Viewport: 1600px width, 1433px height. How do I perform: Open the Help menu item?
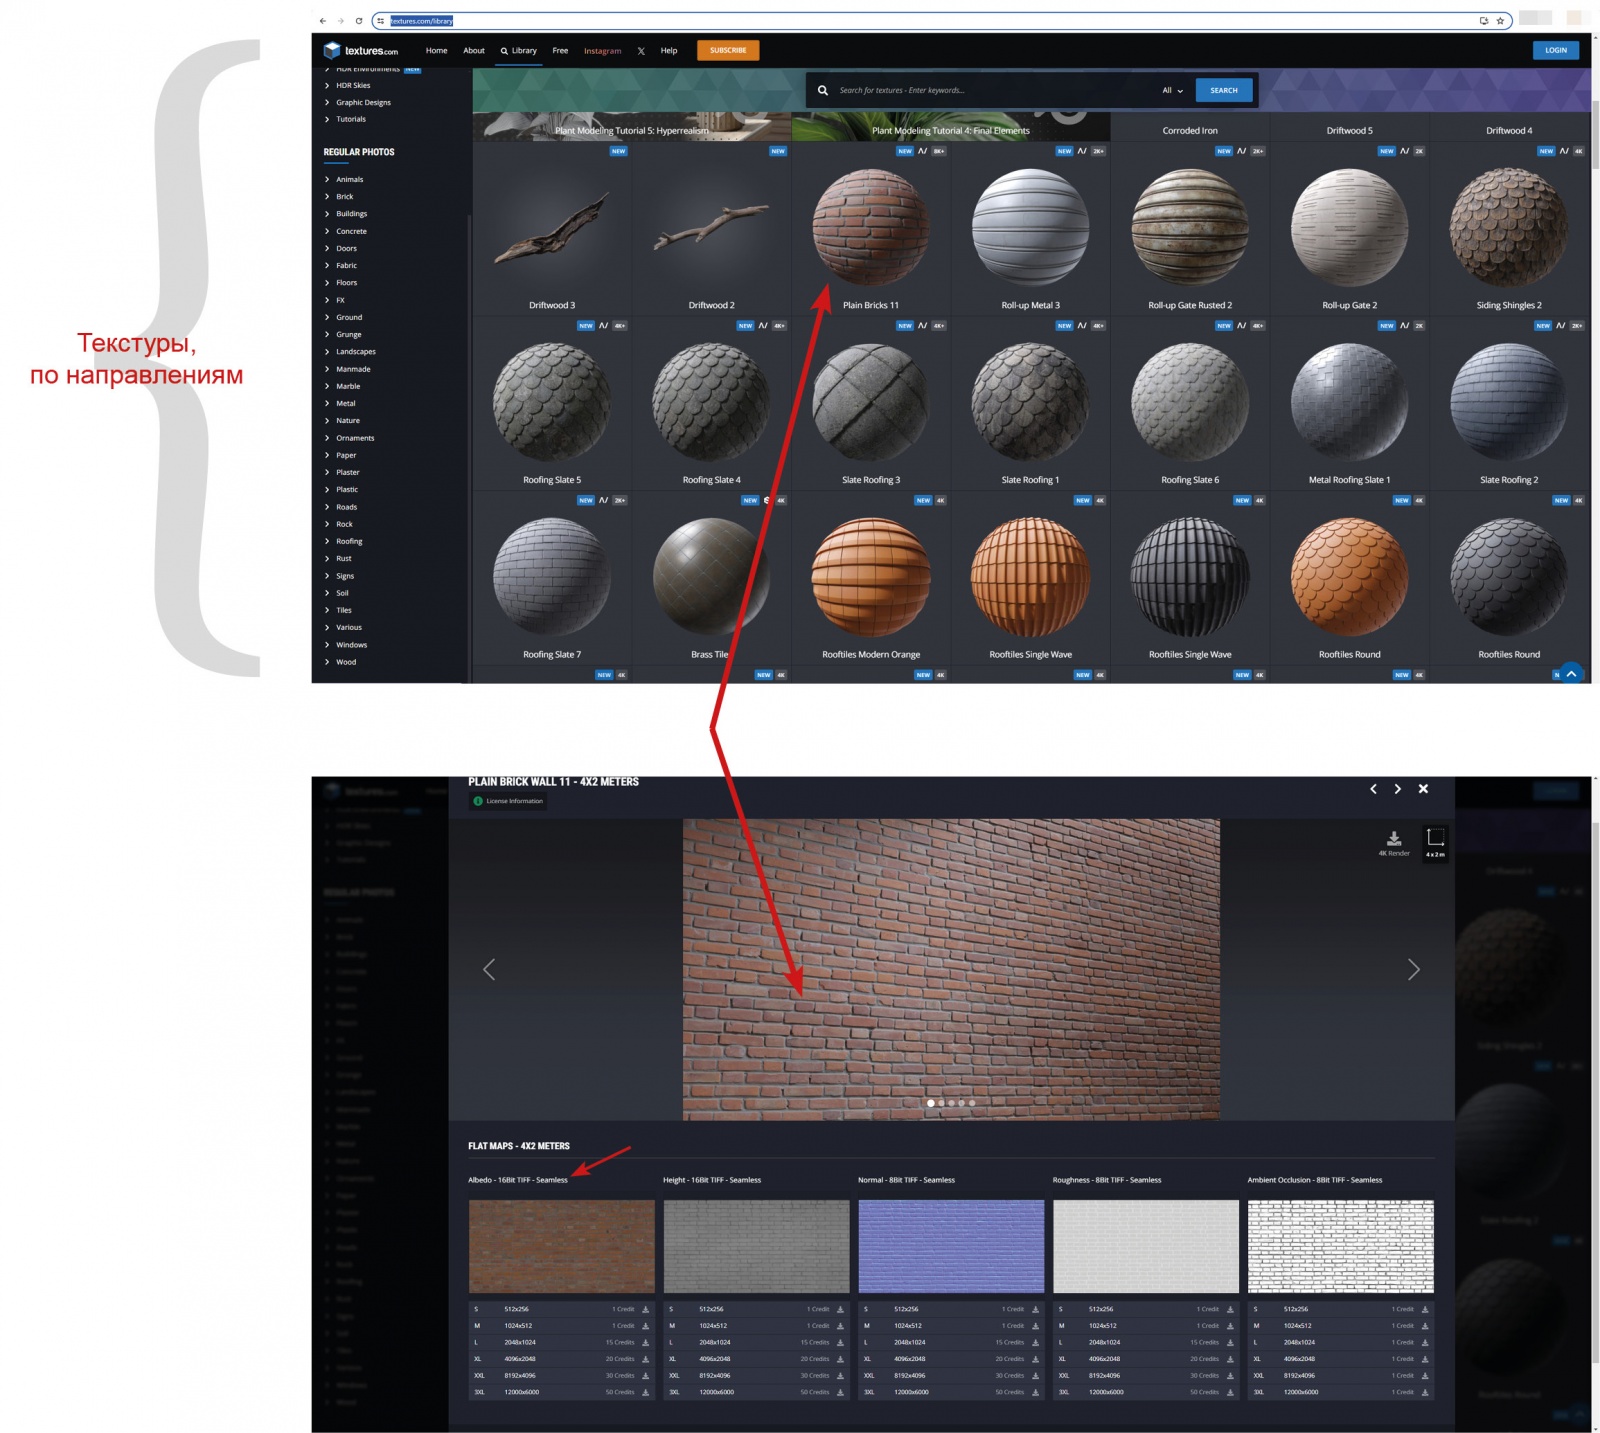click(x=669, y=50)
